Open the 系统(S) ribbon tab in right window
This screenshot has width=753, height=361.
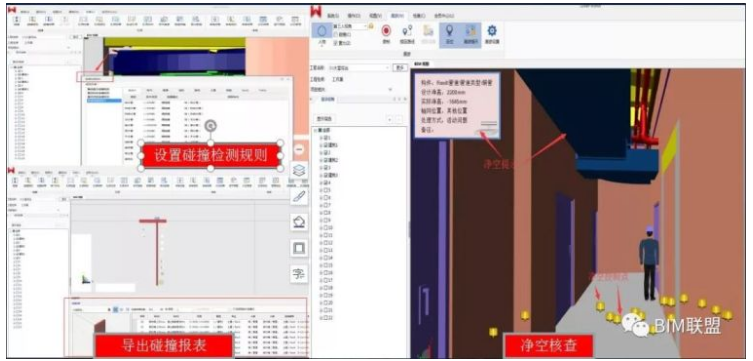[333, 16]
